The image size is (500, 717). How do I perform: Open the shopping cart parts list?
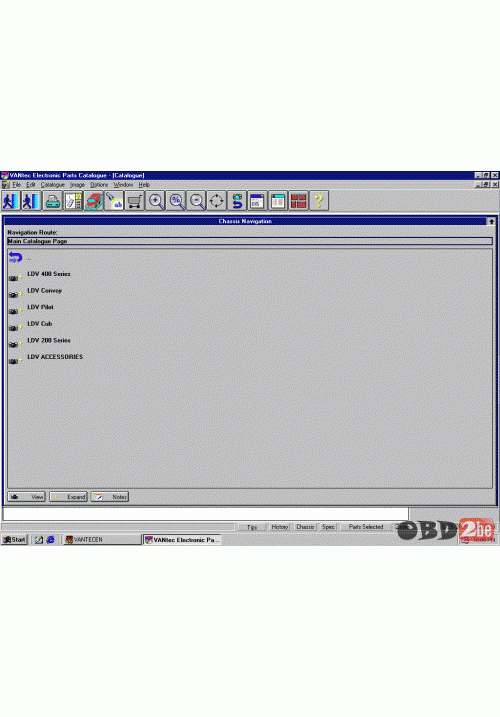coord(134,201)
